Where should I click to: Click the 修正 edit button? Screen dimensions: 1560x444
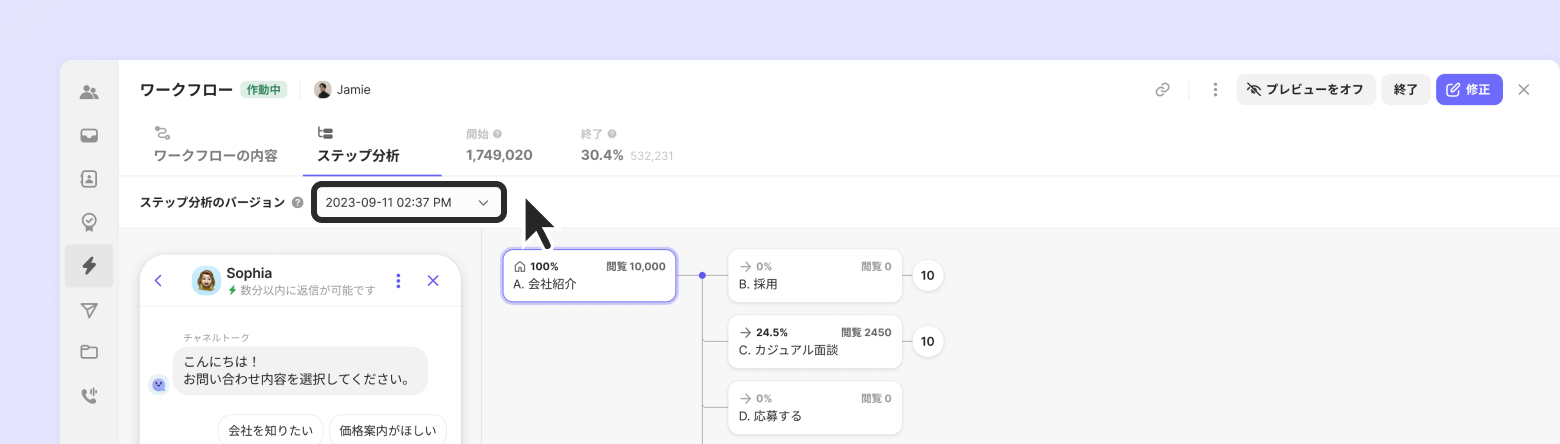tap(1468, 90)
